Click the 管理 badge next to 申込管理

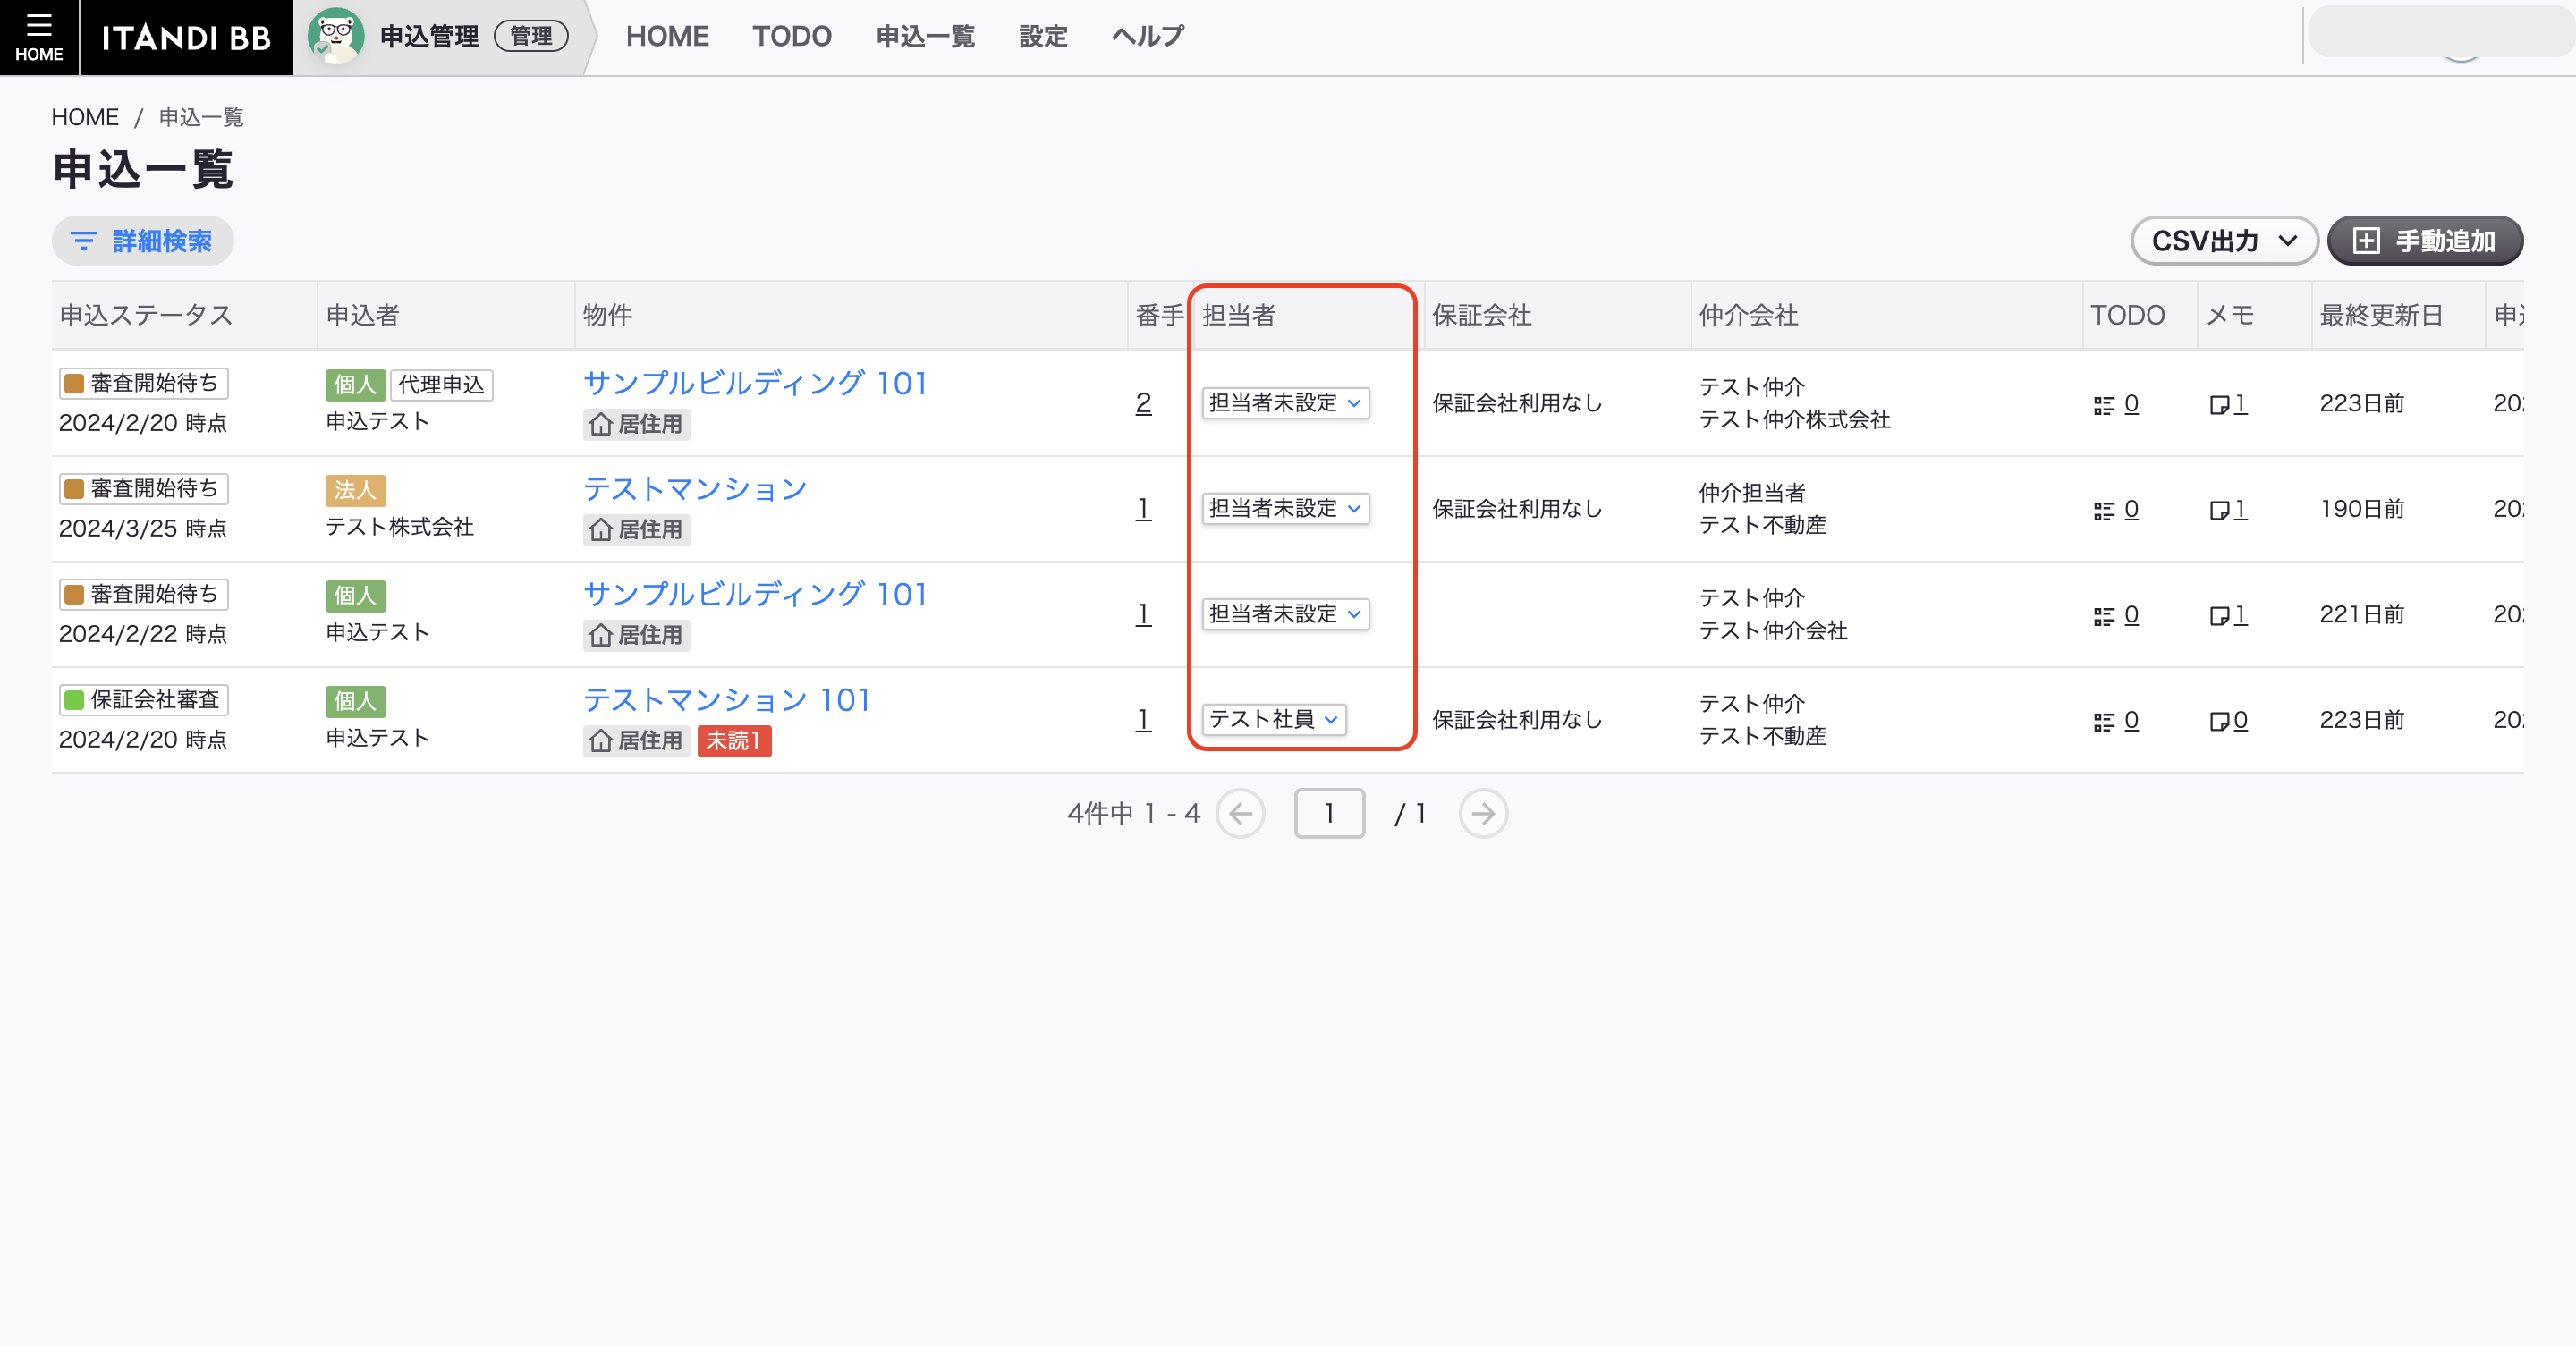[x=531, y=37]
